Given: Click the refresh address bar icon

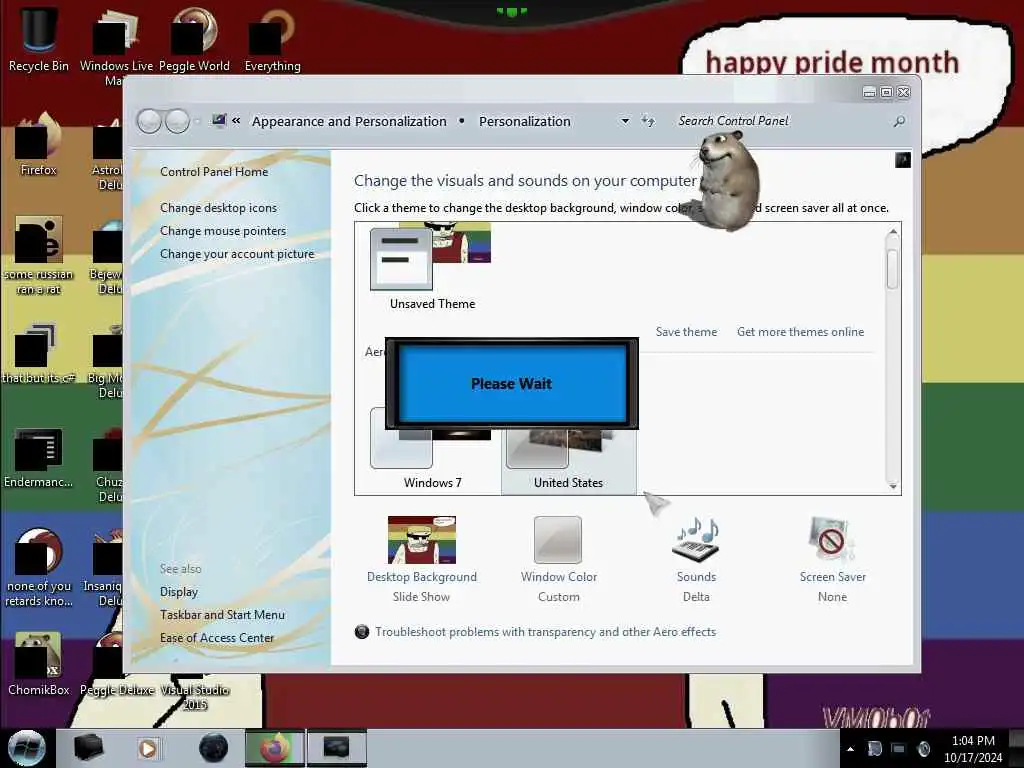Looking at the screenshot, I should coord(648,121).
